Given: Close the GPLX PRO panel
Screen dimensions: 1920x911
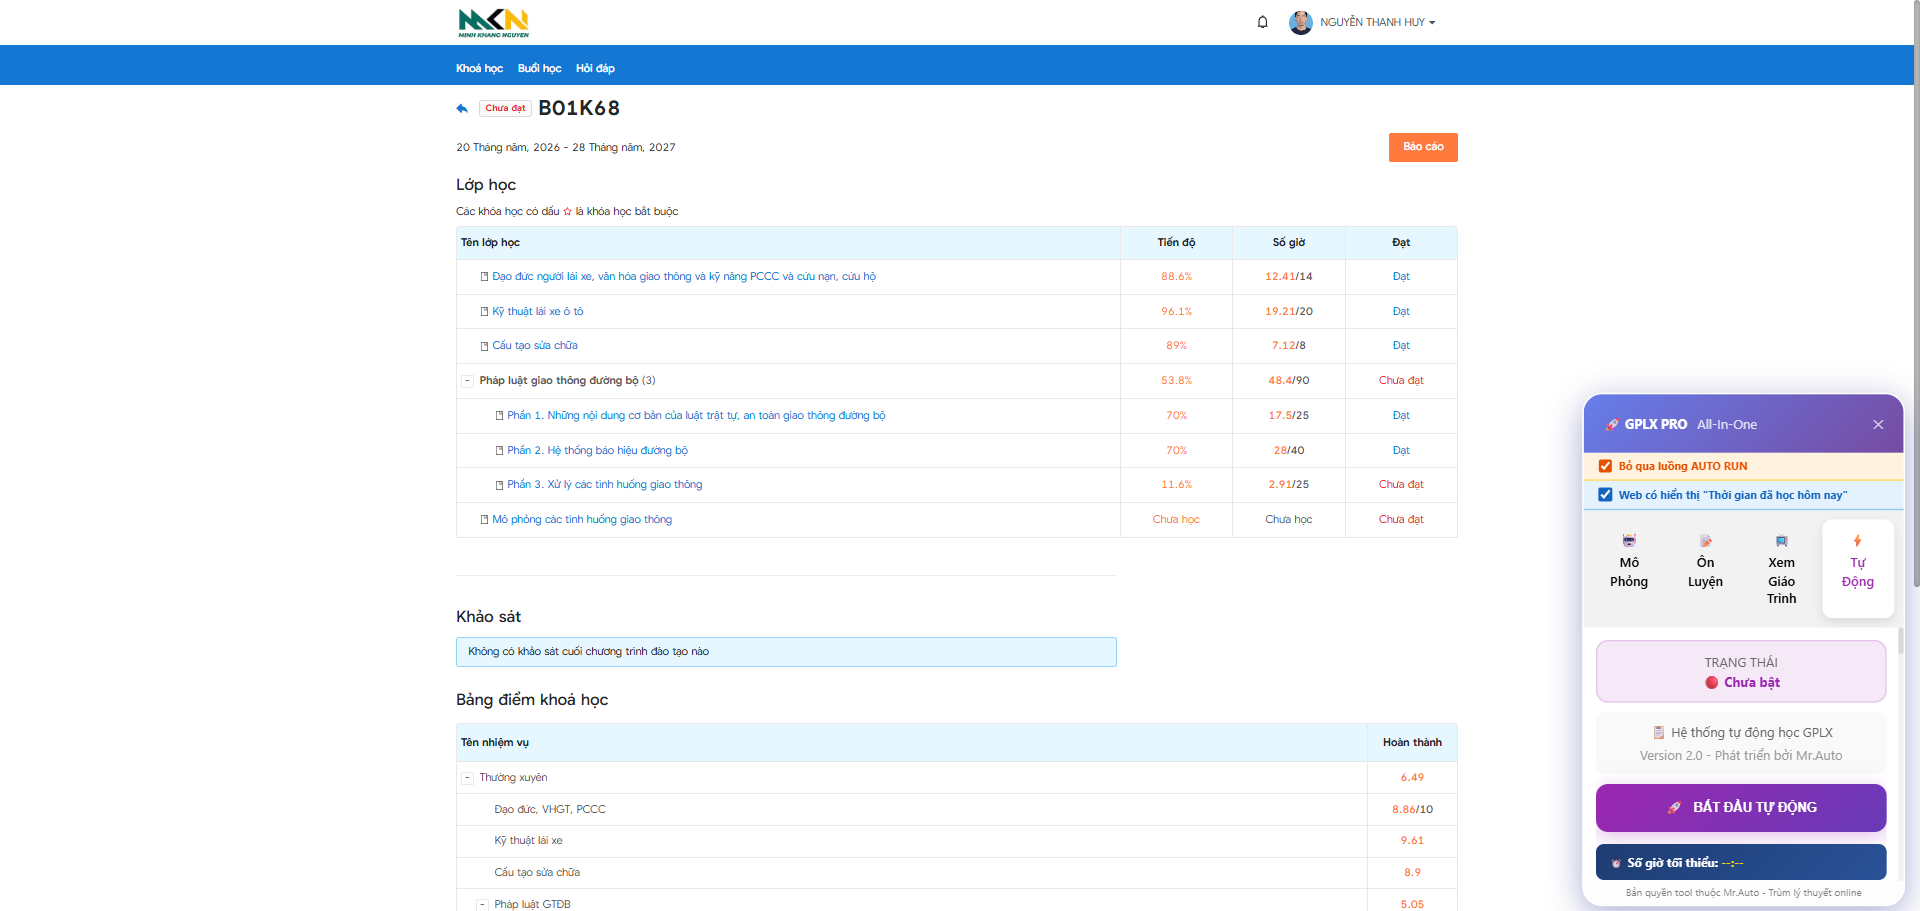Looking at the screenshot, I should click(1878, 425).
